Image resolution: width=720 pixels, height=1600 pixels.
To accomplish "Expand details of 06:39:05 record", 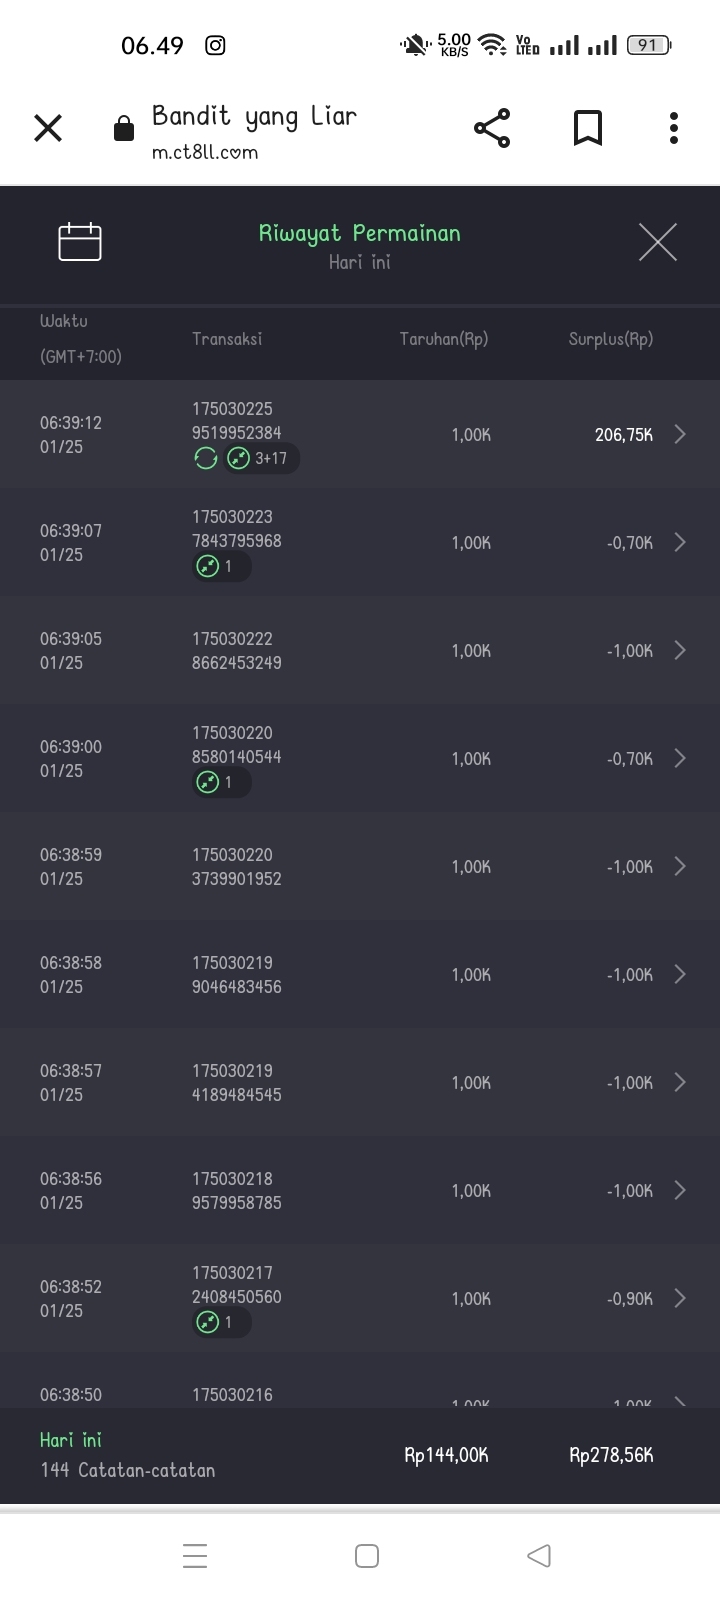I will (x=680, y=650).
